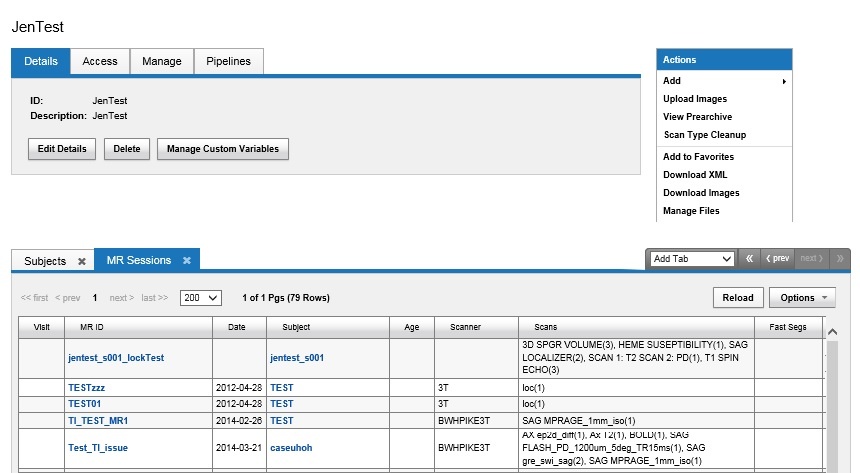This screenshot has height=473, width=860.
Task: Open subject TEST link in TEST01 row
Action: (282, 404)
